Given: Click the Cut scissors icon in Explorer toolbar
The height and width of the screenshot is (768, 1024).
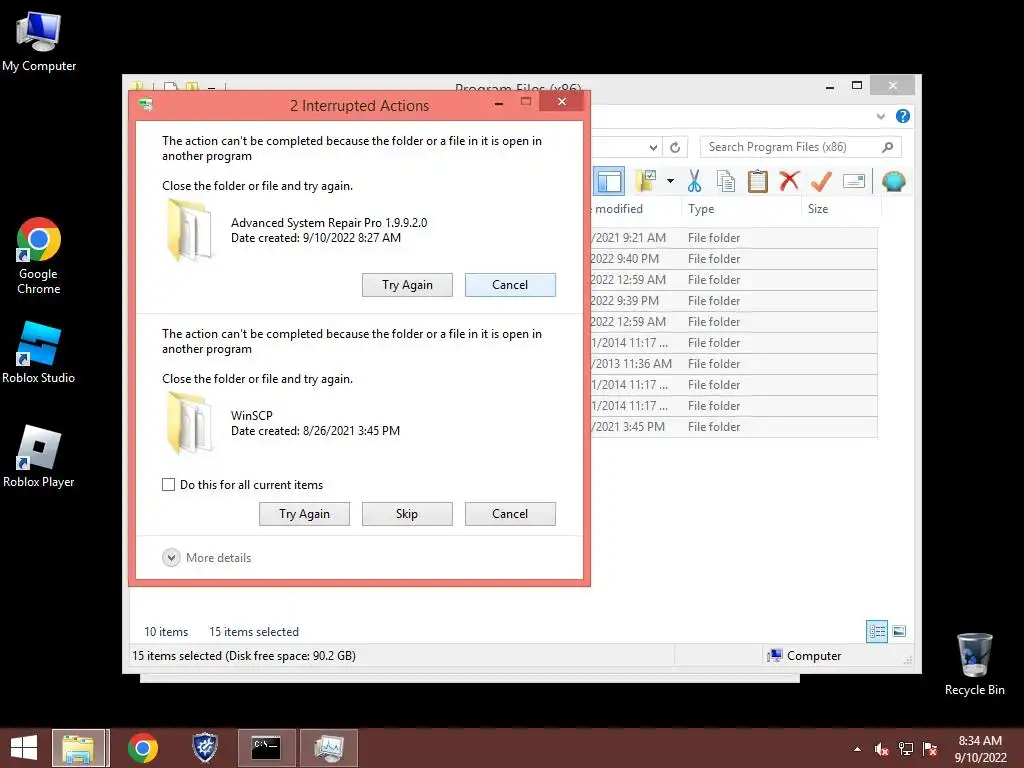Looking at the screenshot, I should [694, 181].
